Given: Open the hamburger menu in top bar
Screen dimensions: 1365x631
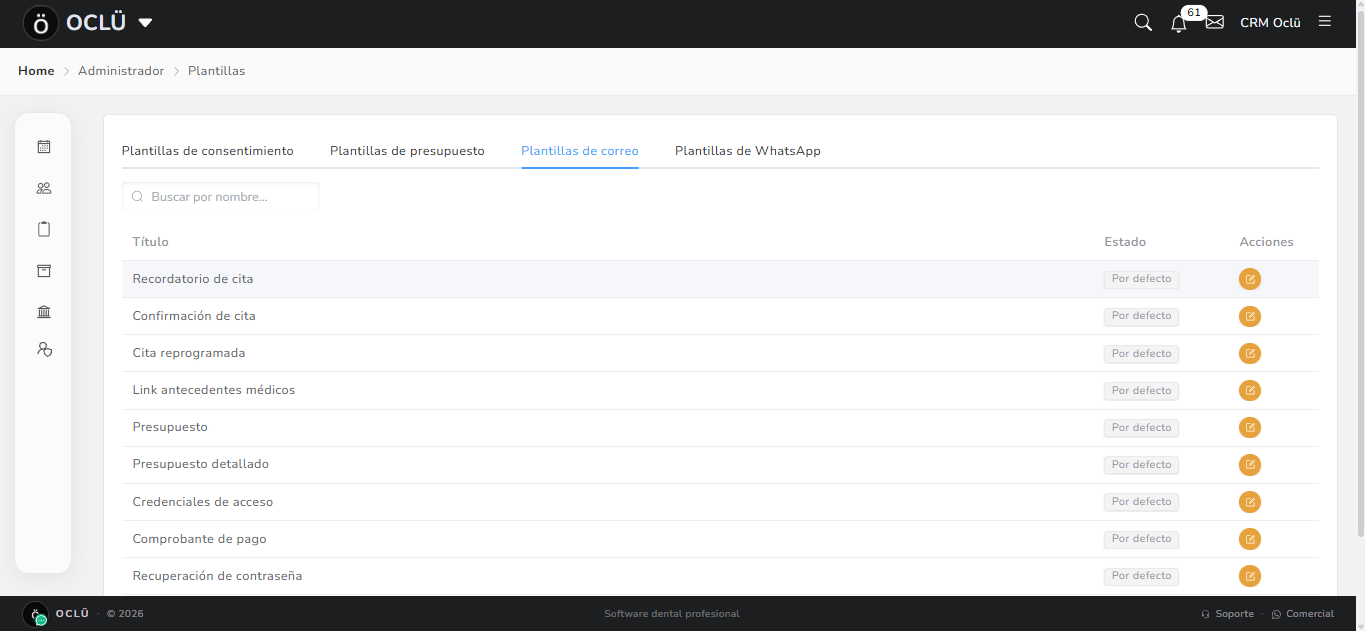Looking at the screenshot, I should 1325,21.
